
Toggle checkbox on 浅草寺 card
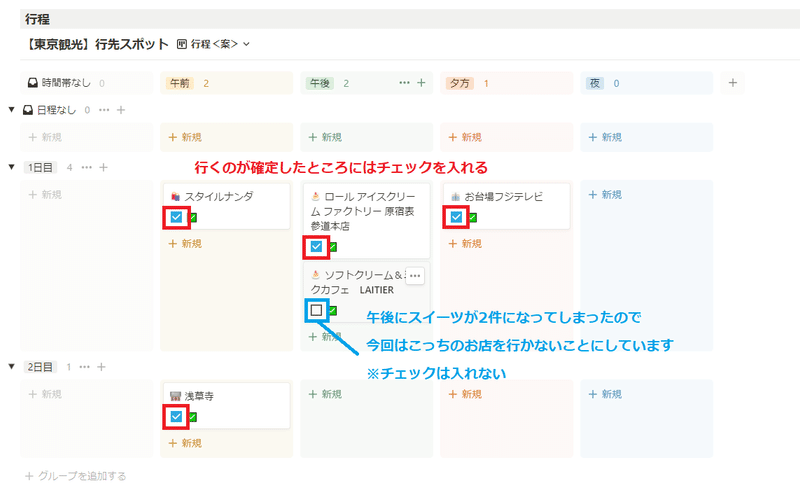pos(177,417)
